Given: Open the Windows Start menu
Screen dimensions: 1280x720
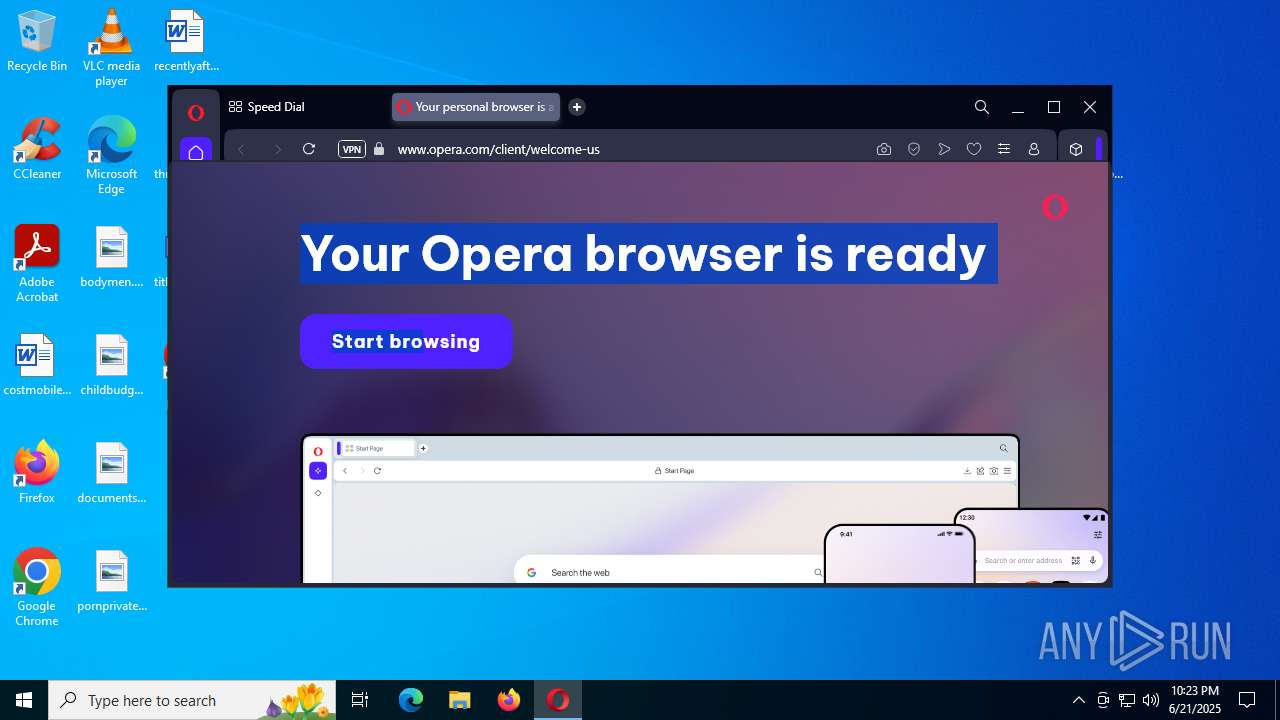Looking at the screenshot, I should (x=24, y=700).
